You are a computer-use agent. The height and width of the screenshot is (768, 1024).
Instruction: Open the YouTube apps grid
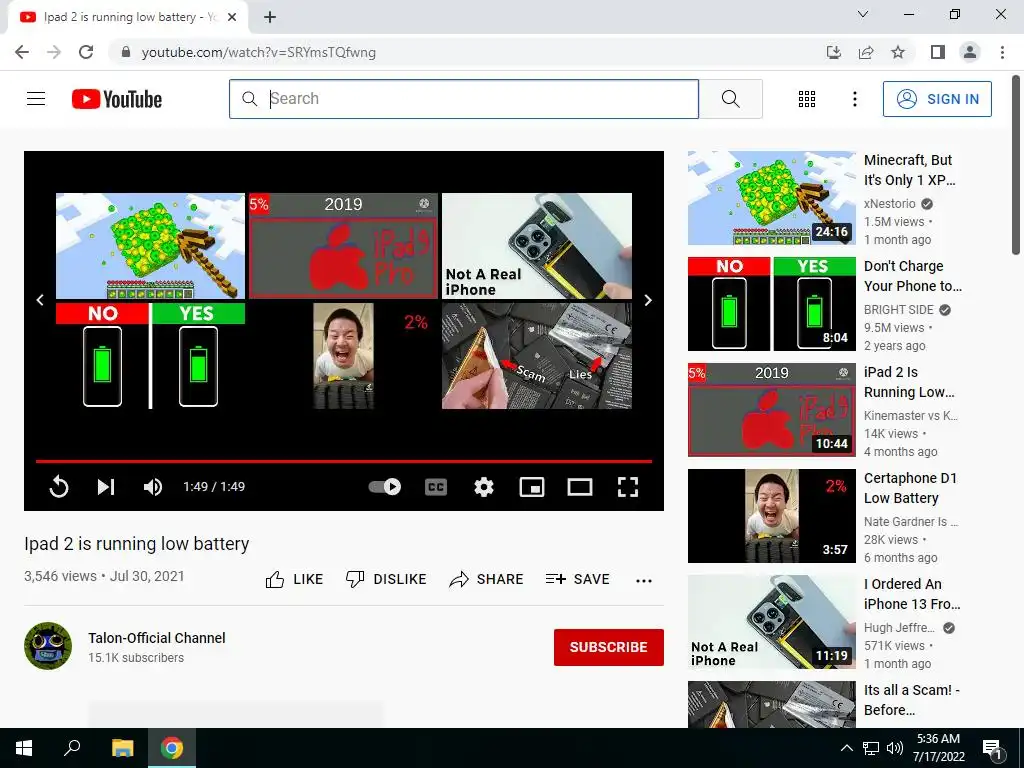coord(807,99)
